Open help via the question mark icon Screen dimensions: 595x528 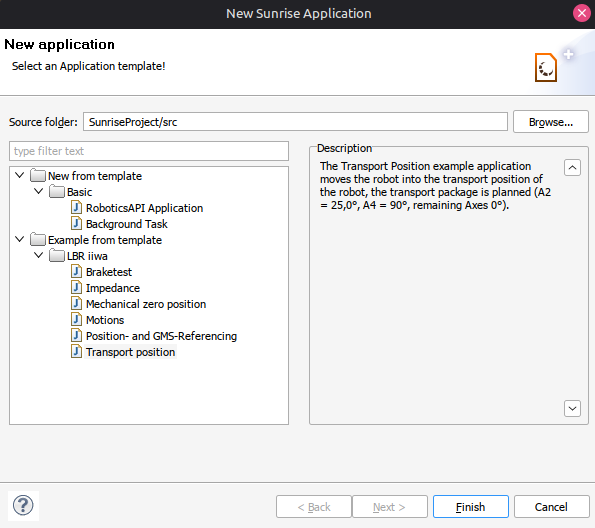[23, 506]
